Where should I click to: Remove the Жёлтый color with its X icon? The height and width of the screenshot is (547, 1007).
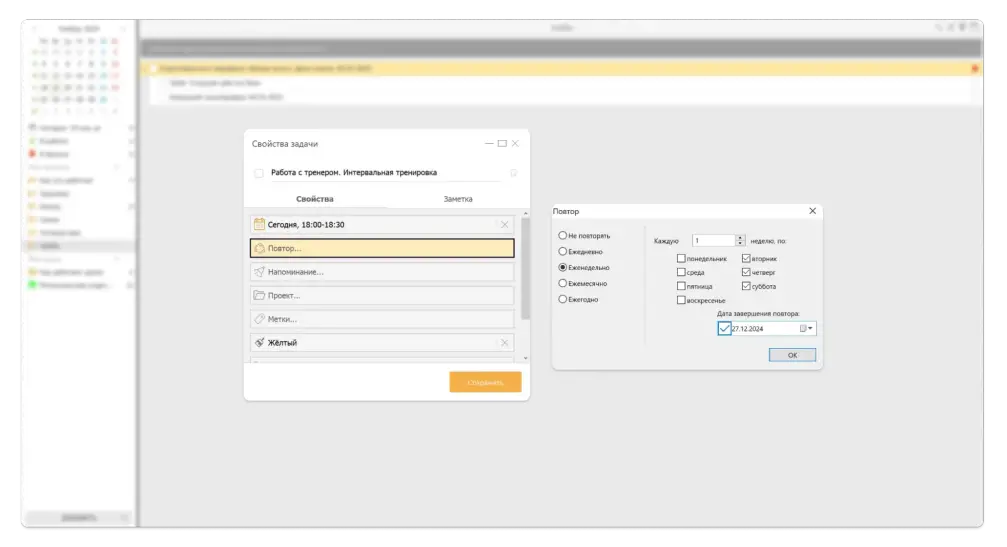point(505,342)
